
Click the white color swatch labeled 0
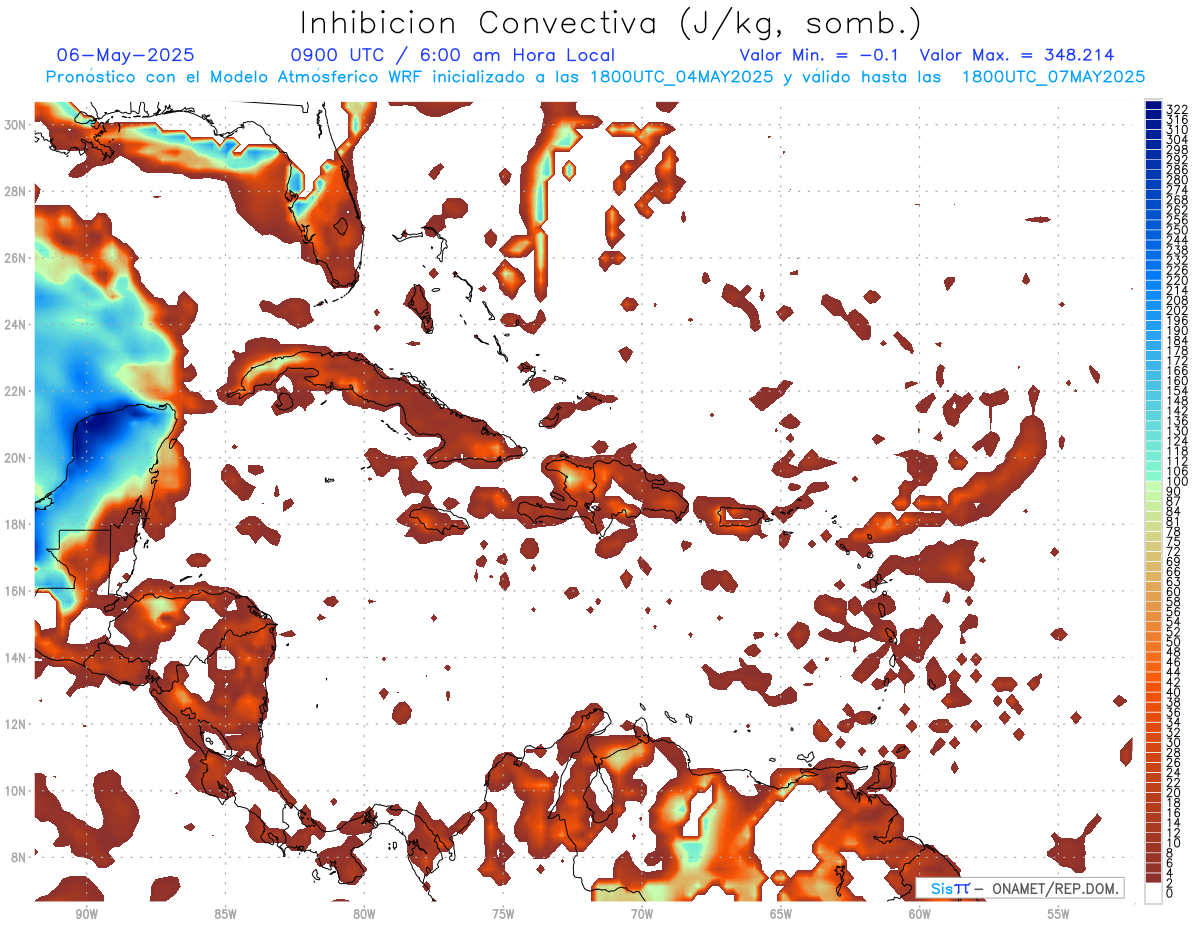(1153, 894)
